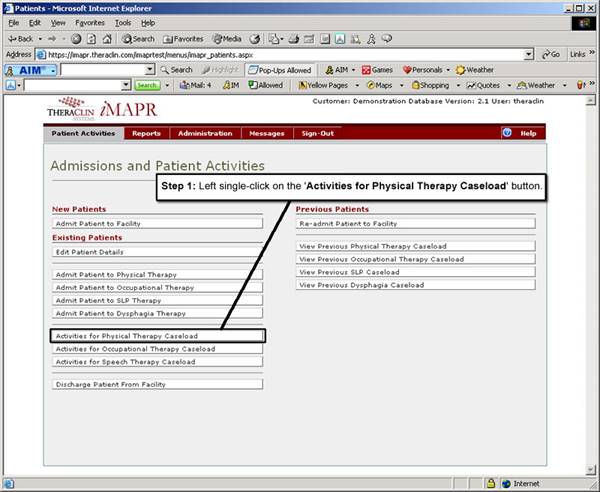Screen dimensions: 600x492
Task: Expand the Personals dropdown menu
Action: pos(446,70)
